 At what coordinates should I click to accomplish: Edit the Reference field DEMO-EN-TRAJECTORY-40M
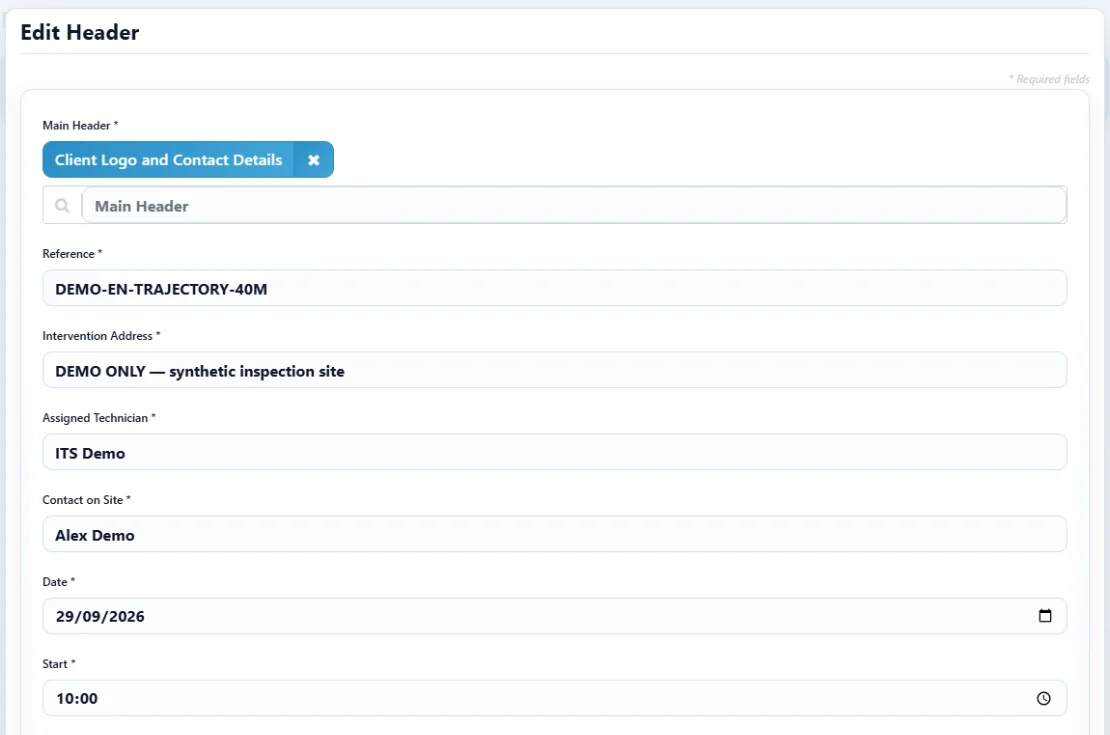point(554,288)
